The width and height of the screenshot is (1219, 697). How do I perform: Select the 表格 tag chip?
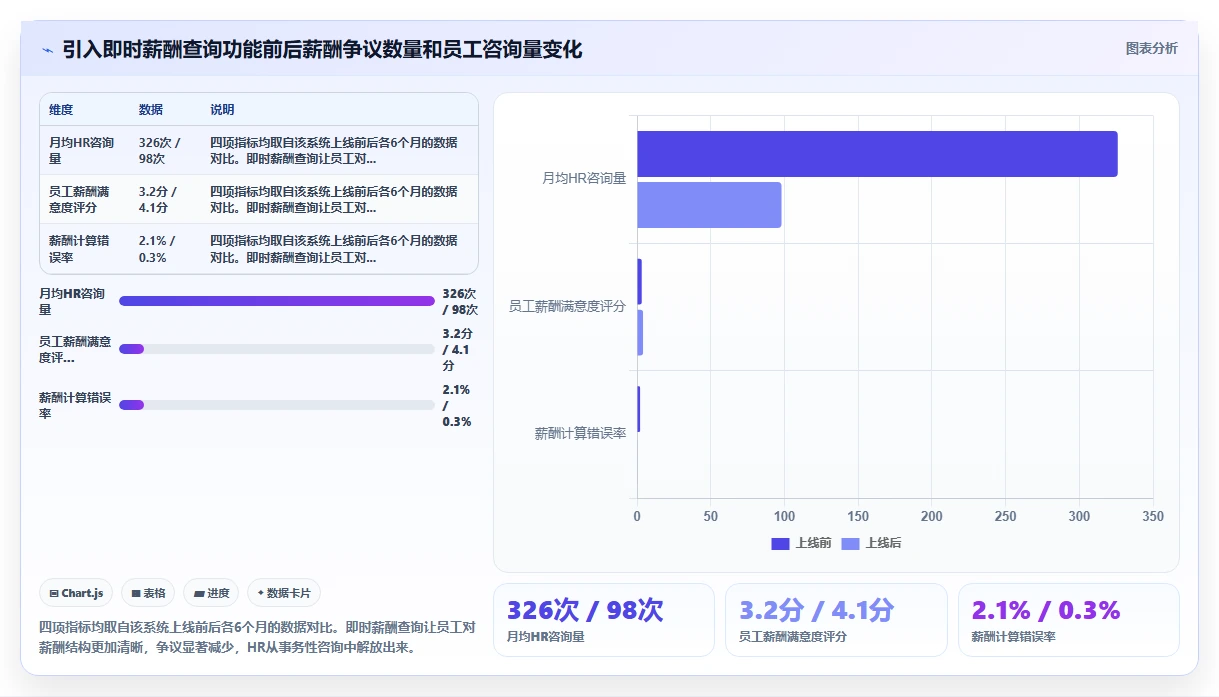[148, 593]
